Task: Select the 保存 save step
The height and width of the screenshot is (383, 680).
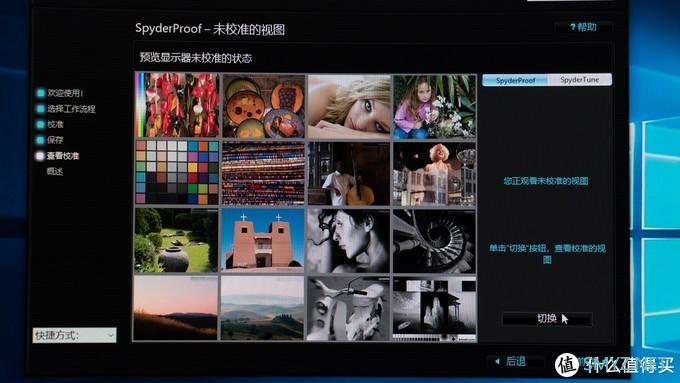Action: pyautogui.click(x=55, y=140)
